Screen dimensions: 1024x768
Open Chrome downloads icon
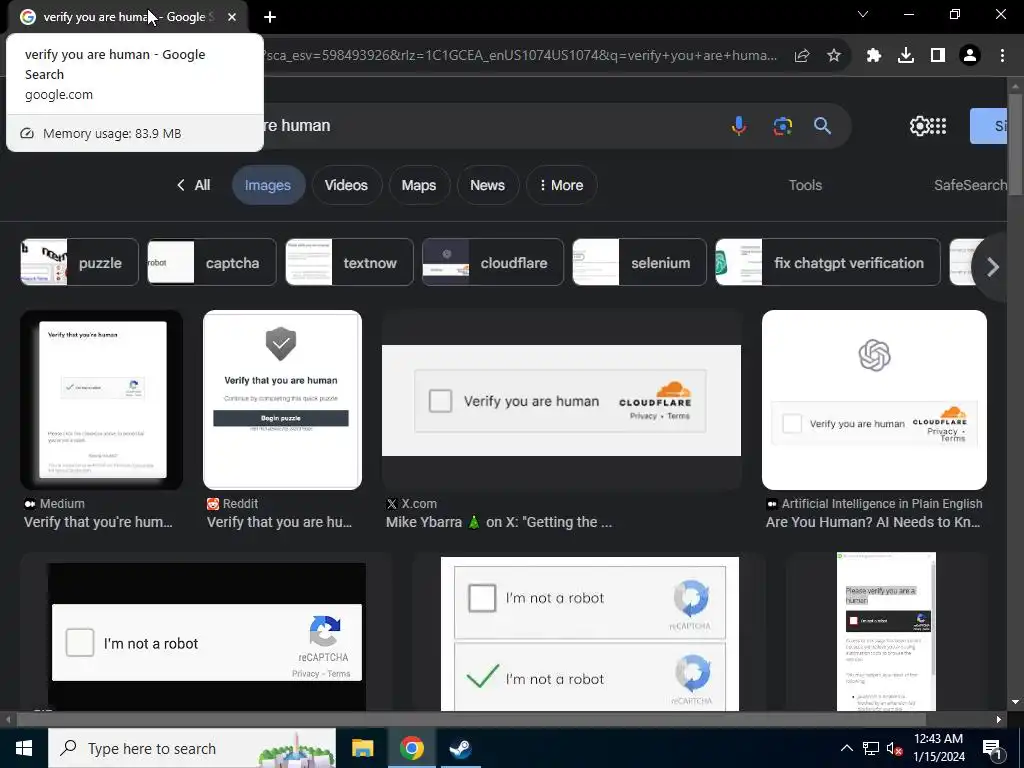click(906, 56)
